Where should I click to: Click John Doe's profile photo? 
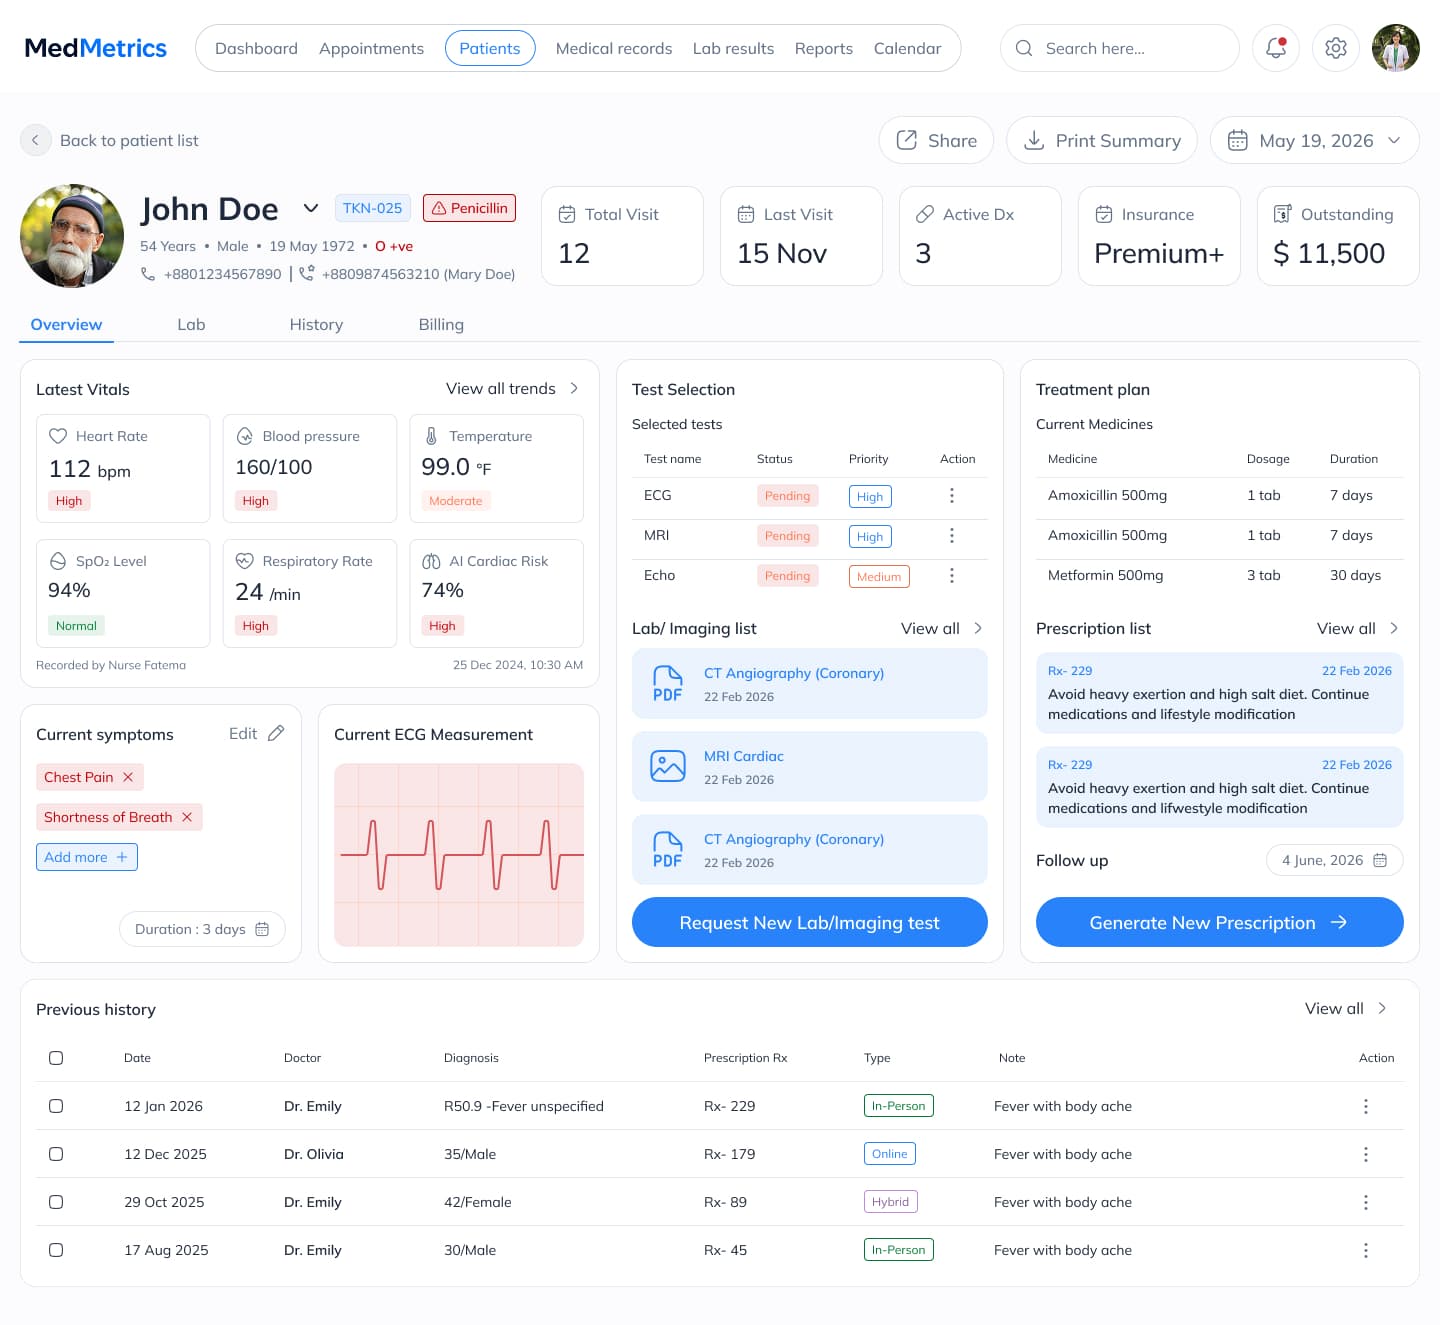[x=72, y=236]
